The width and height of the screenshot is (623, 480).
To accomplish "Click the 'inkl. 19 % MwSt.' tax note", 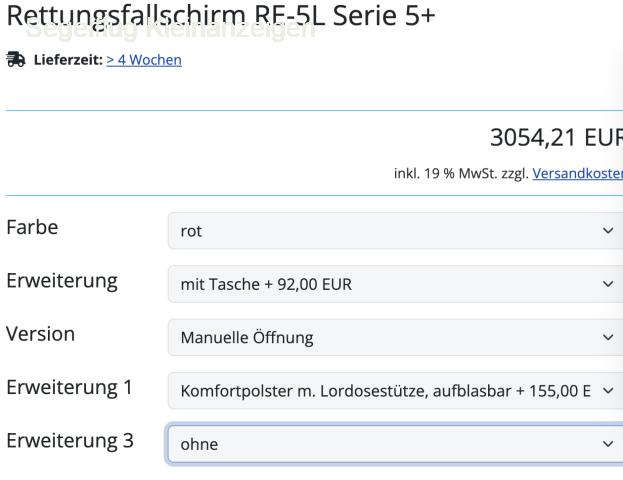I will click(460, 172).
